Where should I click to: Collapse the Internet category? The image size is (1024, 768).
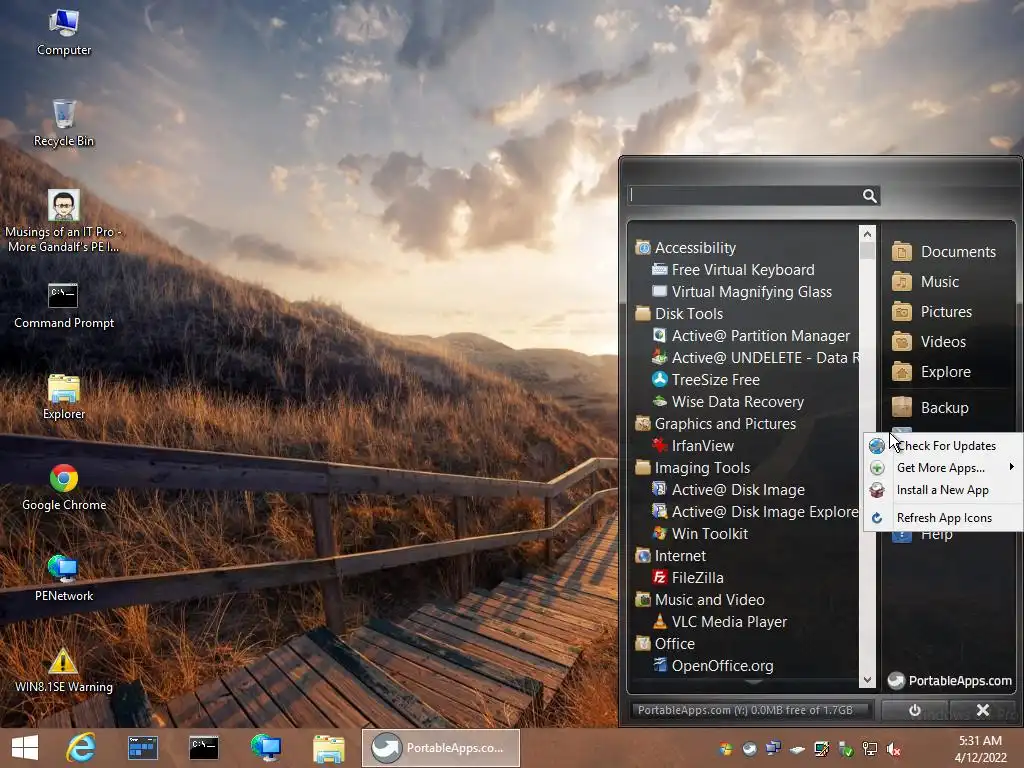671,556
